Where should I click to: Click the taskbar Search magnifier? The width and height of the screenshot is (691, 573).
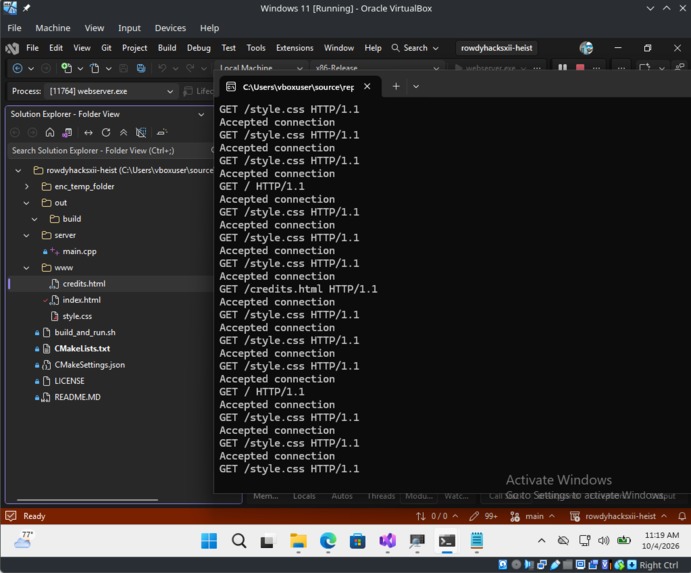239,541
